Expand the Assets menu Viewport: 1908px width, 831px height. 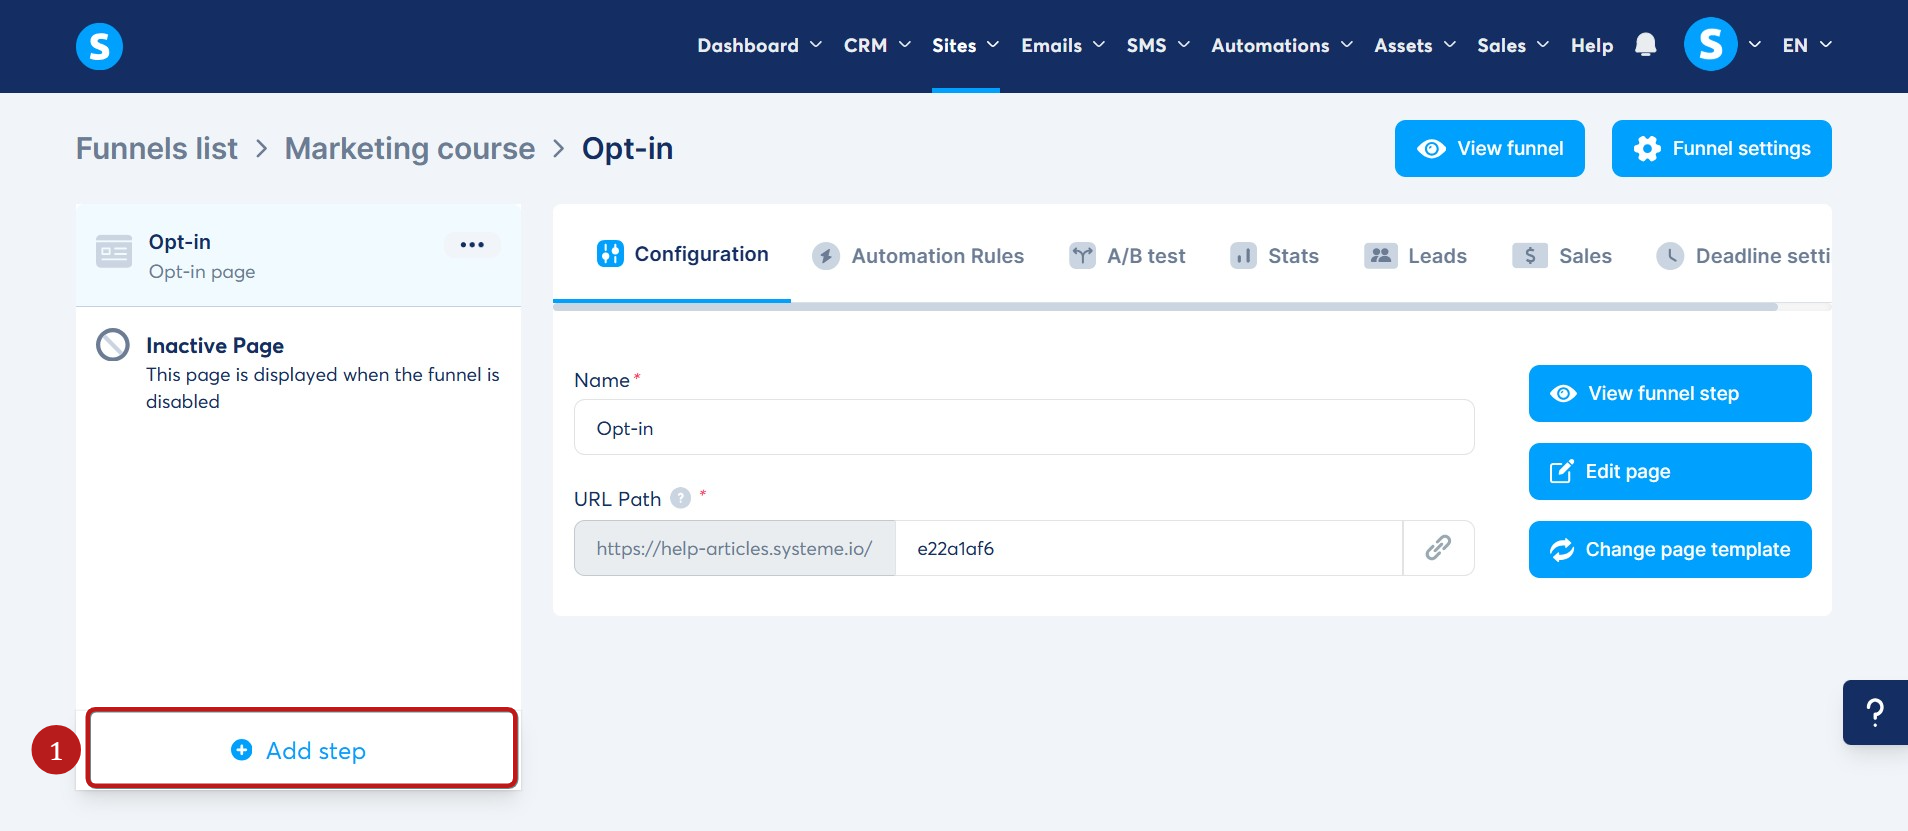tap(1415, 46)
